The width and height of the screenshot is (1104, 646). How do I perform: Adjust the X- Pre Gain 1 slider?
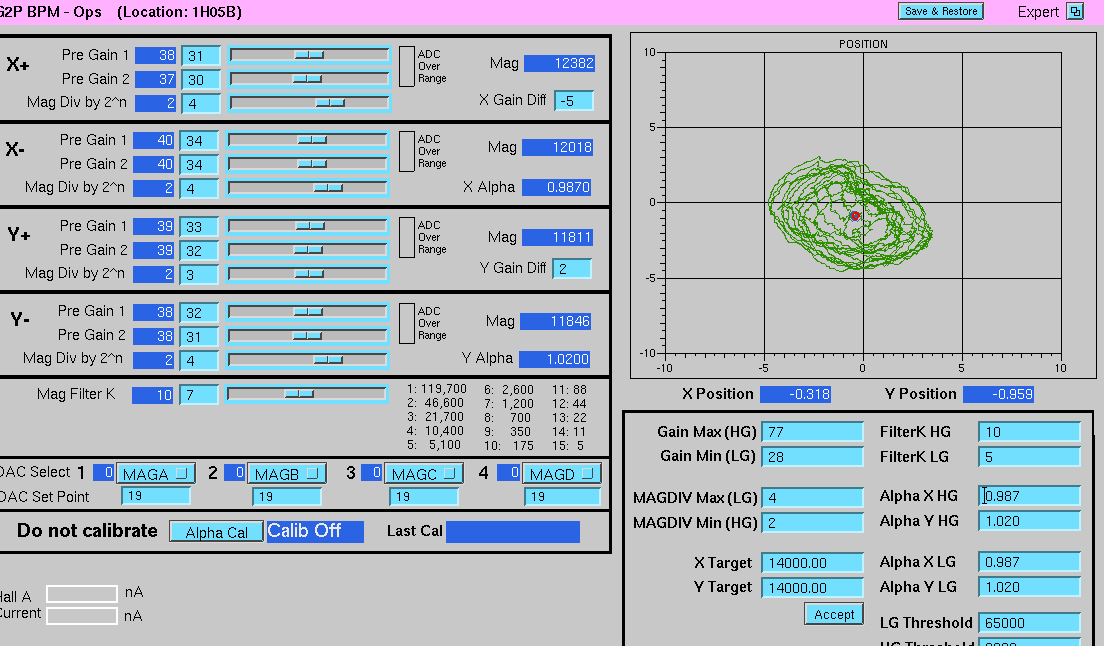(x=307, y=140)
